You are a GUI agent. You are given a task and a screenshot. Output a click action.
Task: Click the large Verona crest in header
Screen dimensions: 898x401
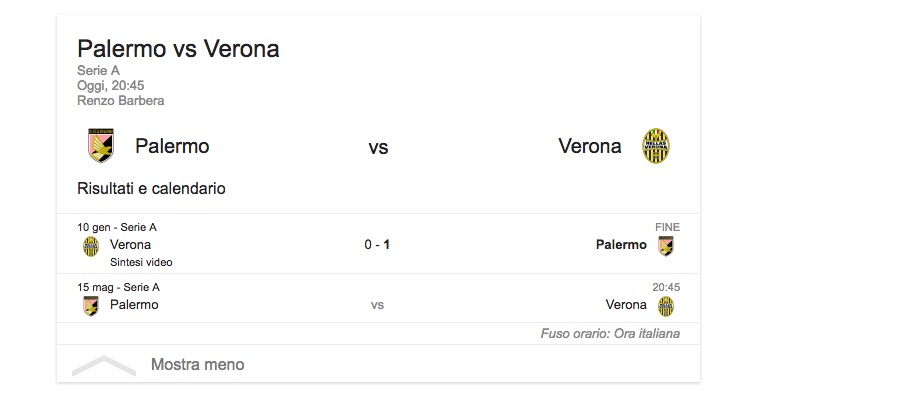coord(656,146)
